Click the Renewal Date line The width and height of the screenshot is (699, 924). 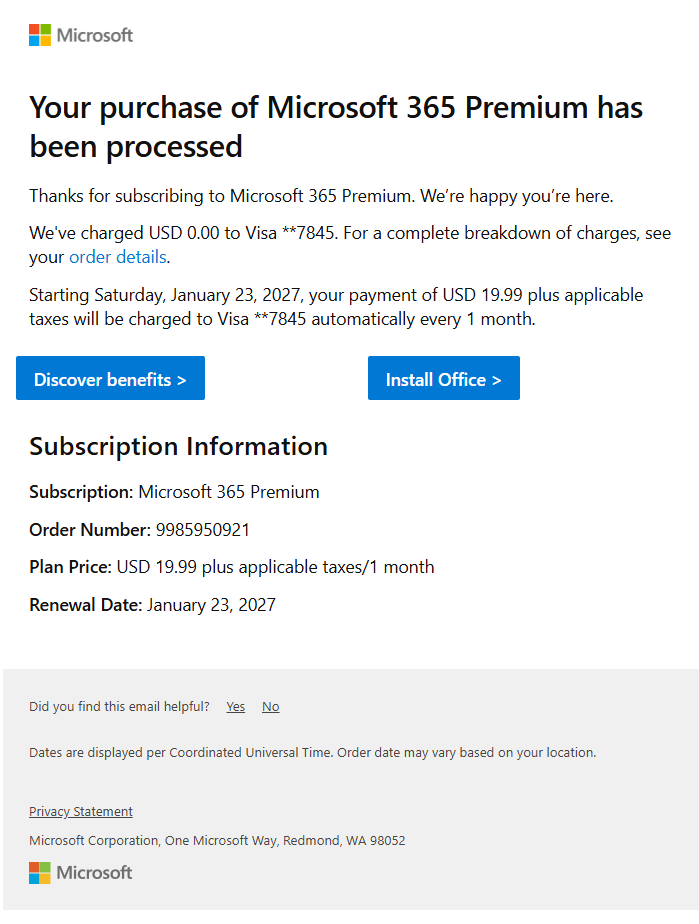152,605
